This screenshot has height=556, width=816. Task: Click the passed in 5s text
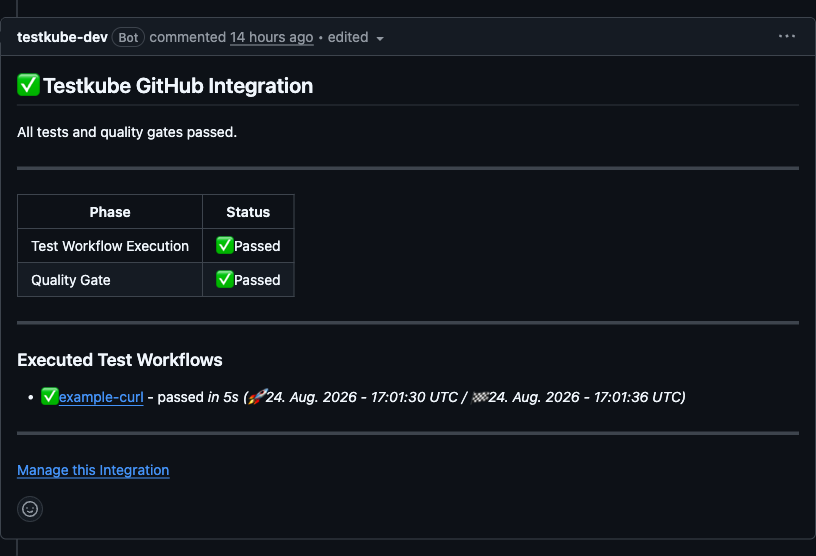tap(198, 397)
